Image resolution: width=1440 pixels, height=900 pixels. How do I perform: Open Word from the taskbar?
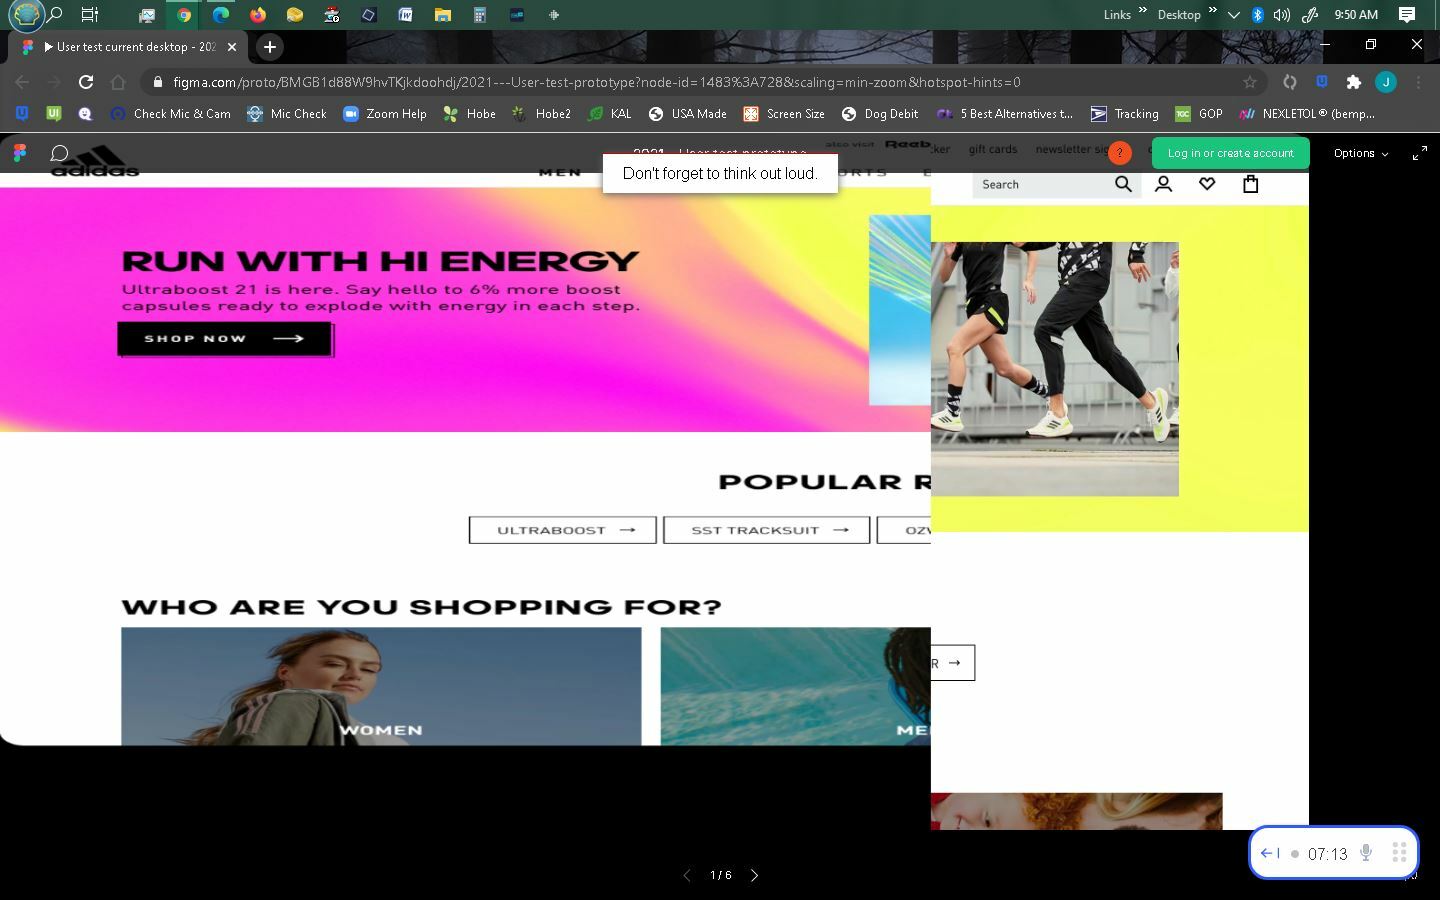click(405, 15)
